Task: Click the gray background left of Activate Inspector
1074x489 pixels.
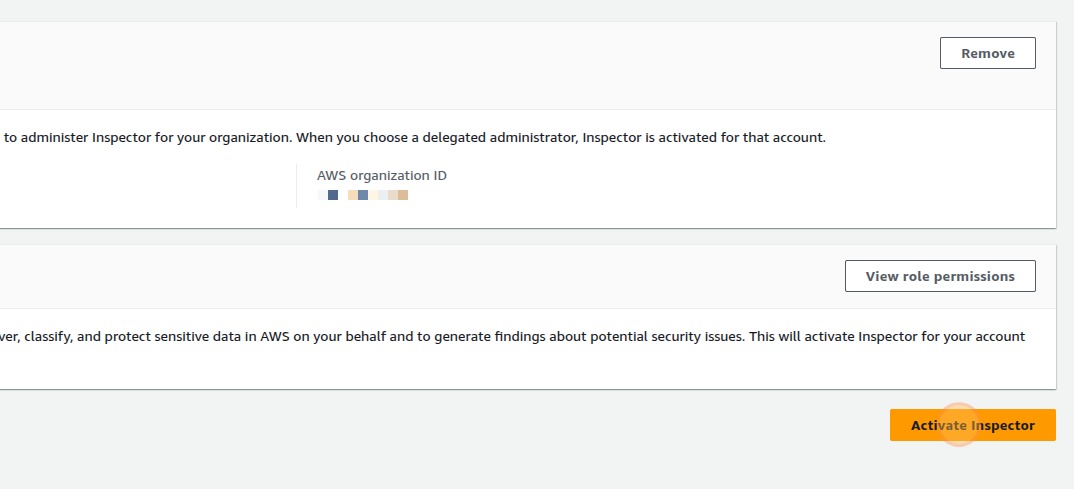Action: coord(500,425)
